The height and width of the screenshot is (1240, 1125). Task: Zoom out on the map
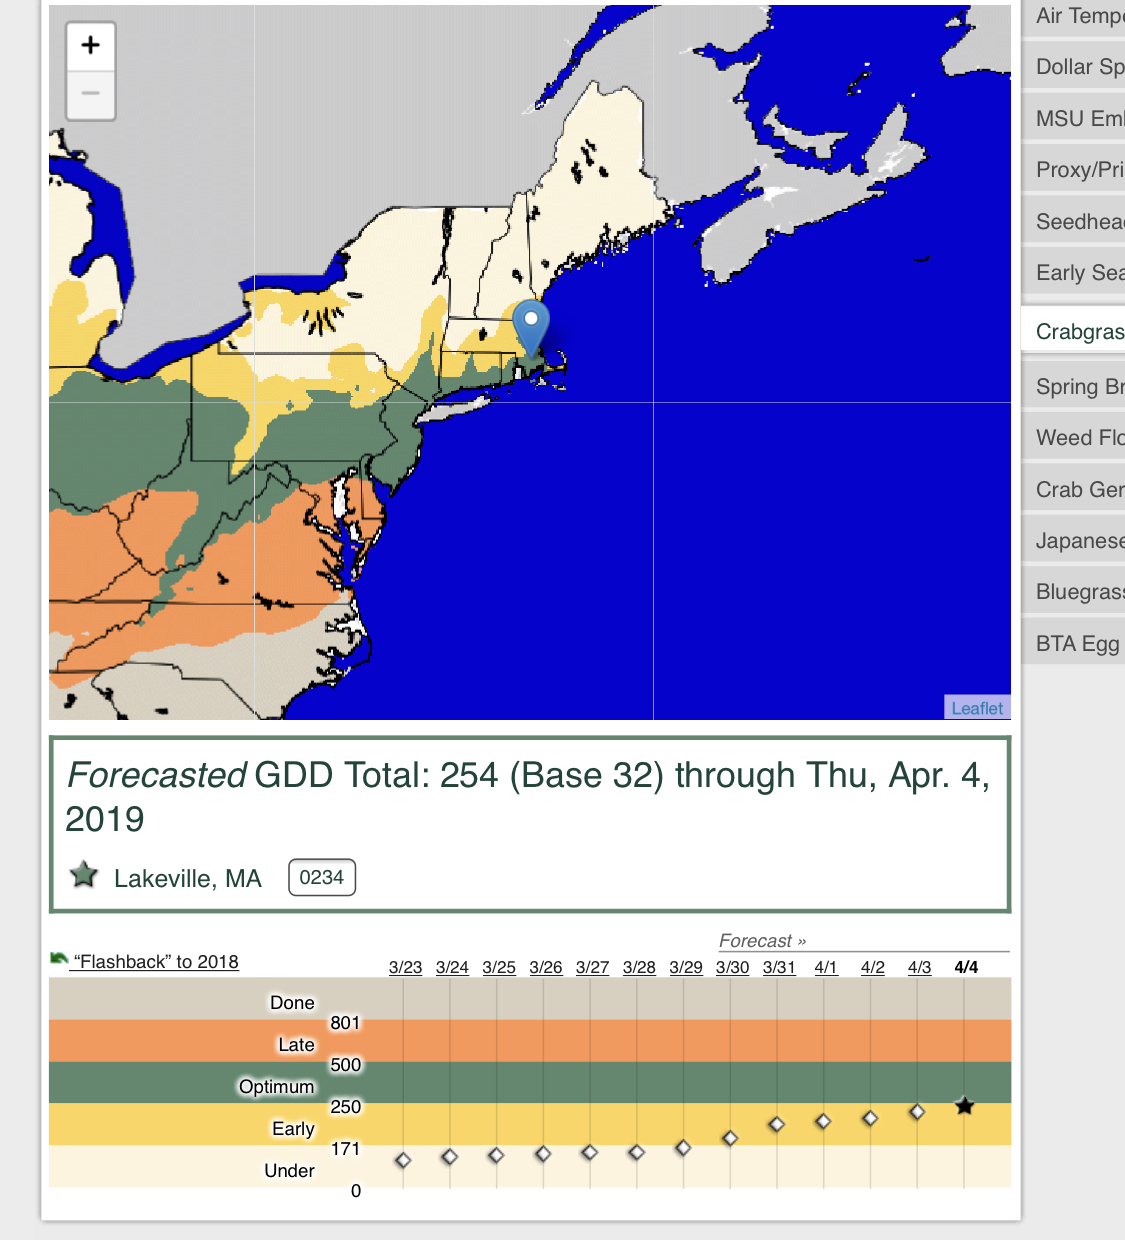[x=91, y=95]
